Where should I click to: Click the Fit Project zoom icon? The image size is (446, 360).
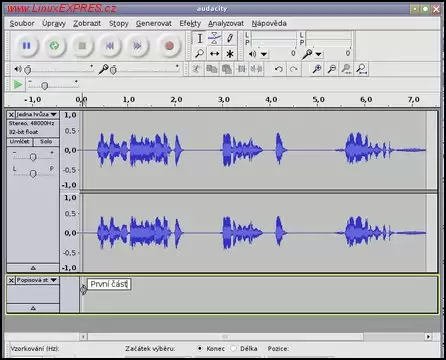[x=362, y=69]
